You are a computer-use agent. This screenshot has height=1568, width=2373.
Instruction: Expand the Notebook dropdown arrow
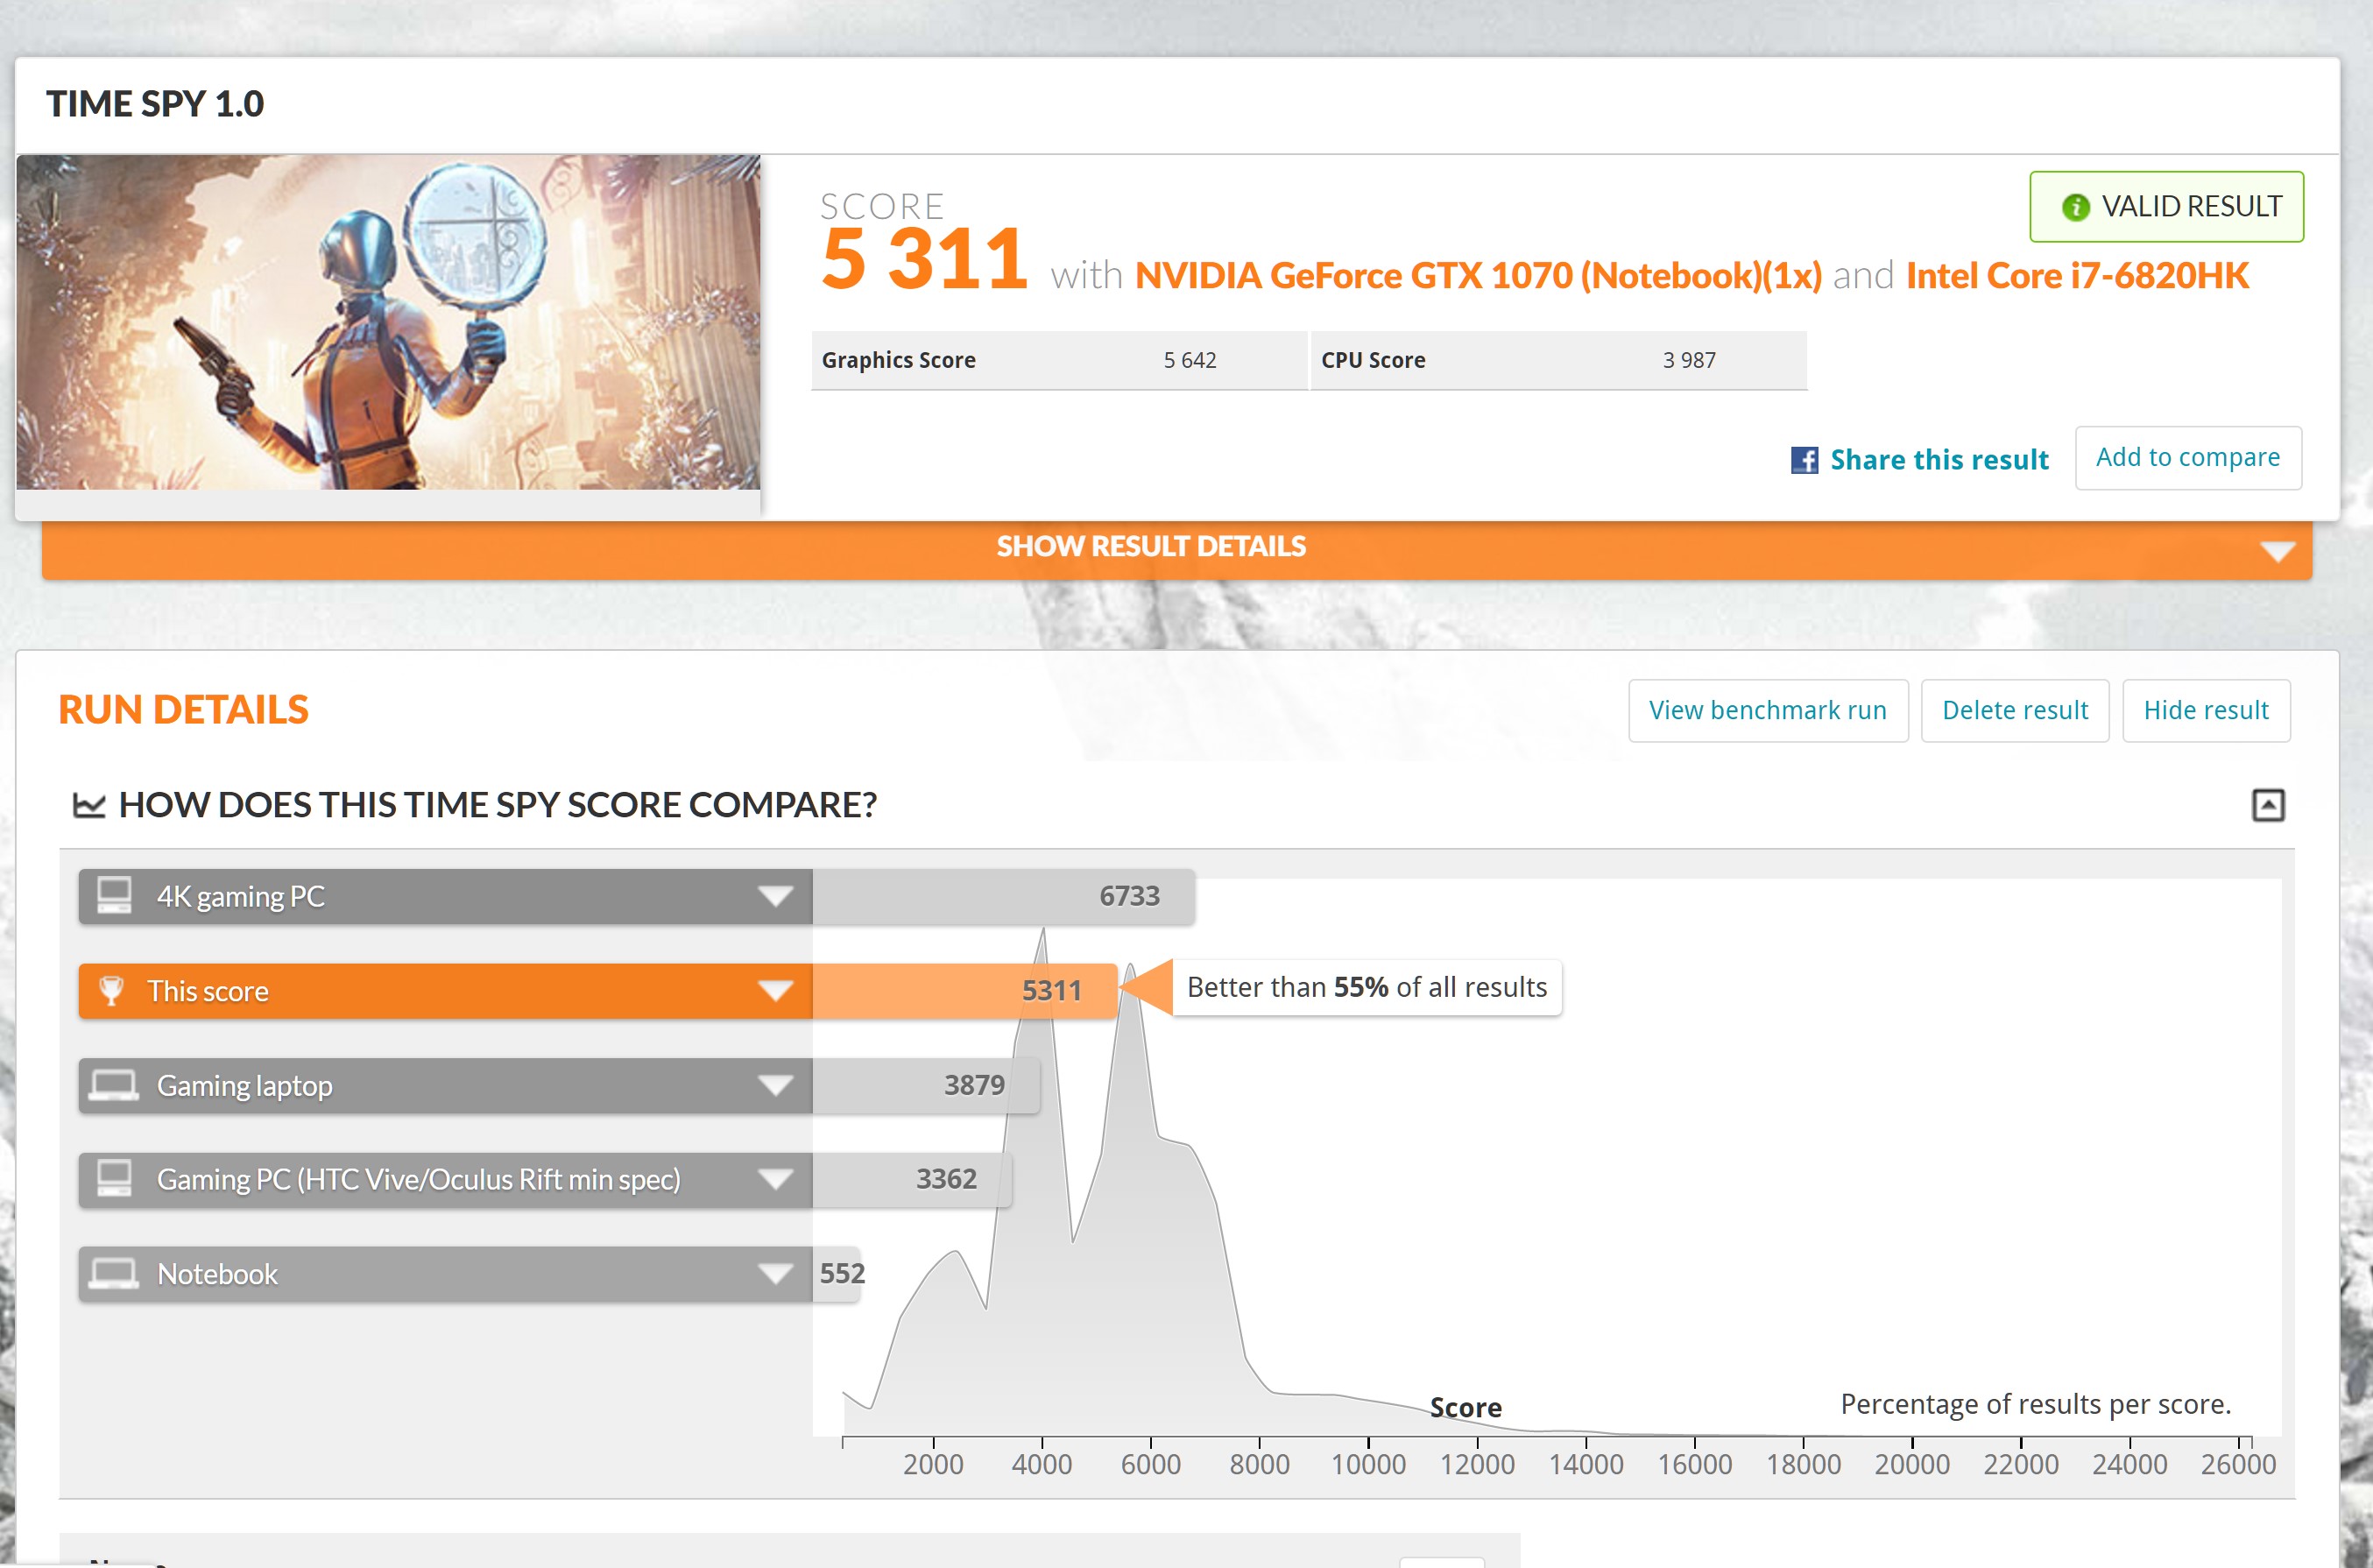click(x=775, y=1274)
